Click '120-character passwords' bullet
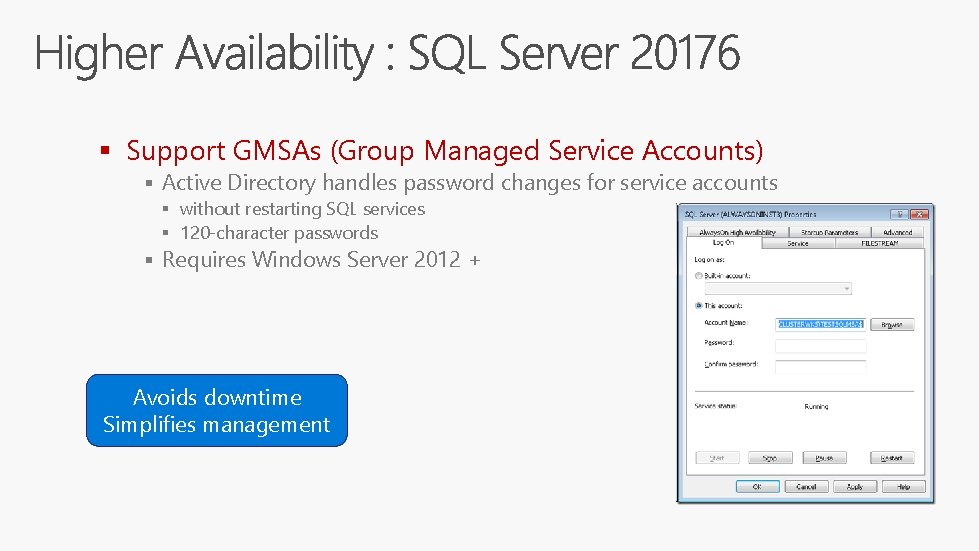This screenshot has height=551, width=979. 279,233
